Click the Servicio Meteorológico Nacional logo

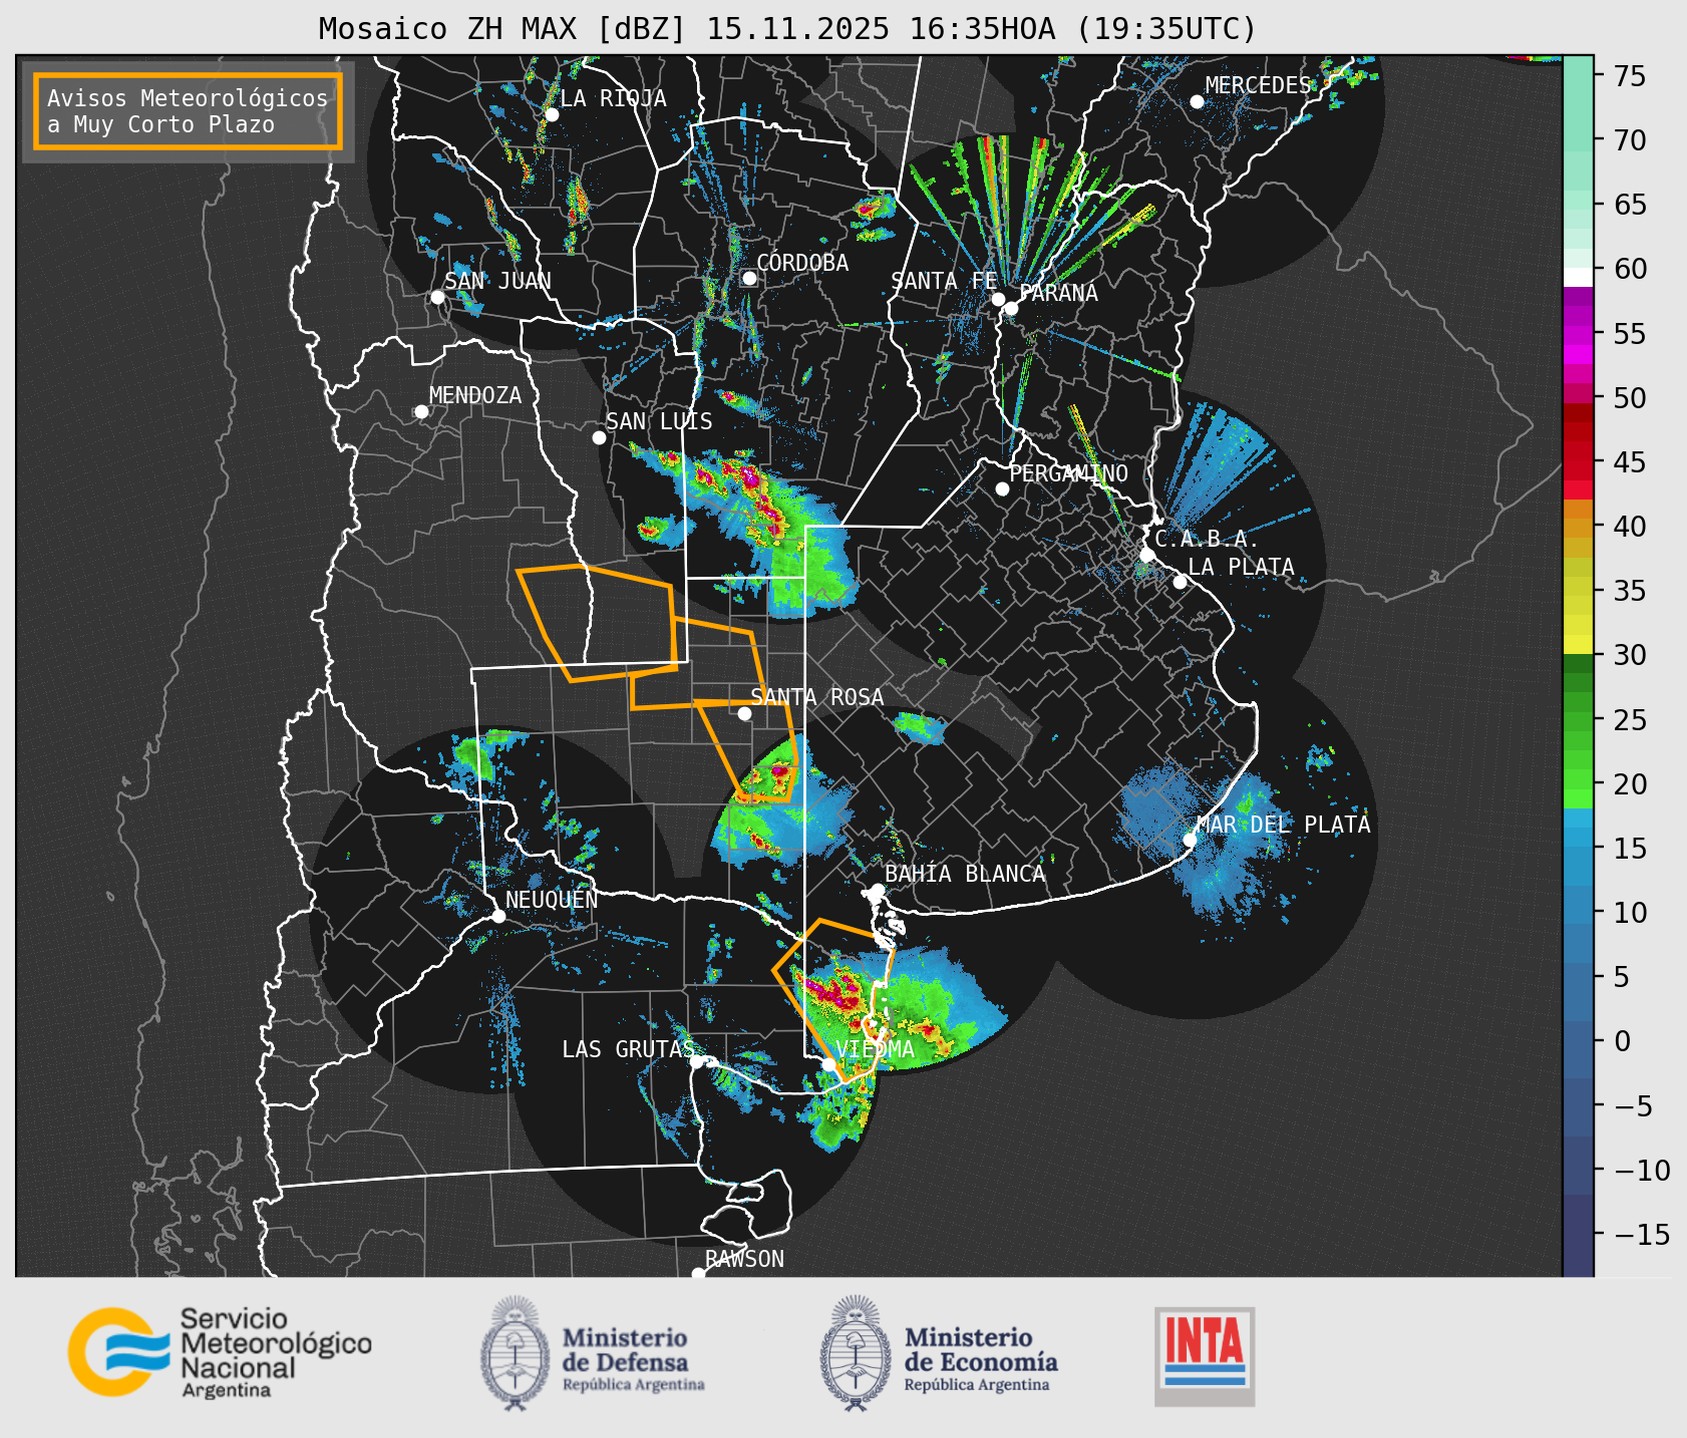coord(219,1352)
